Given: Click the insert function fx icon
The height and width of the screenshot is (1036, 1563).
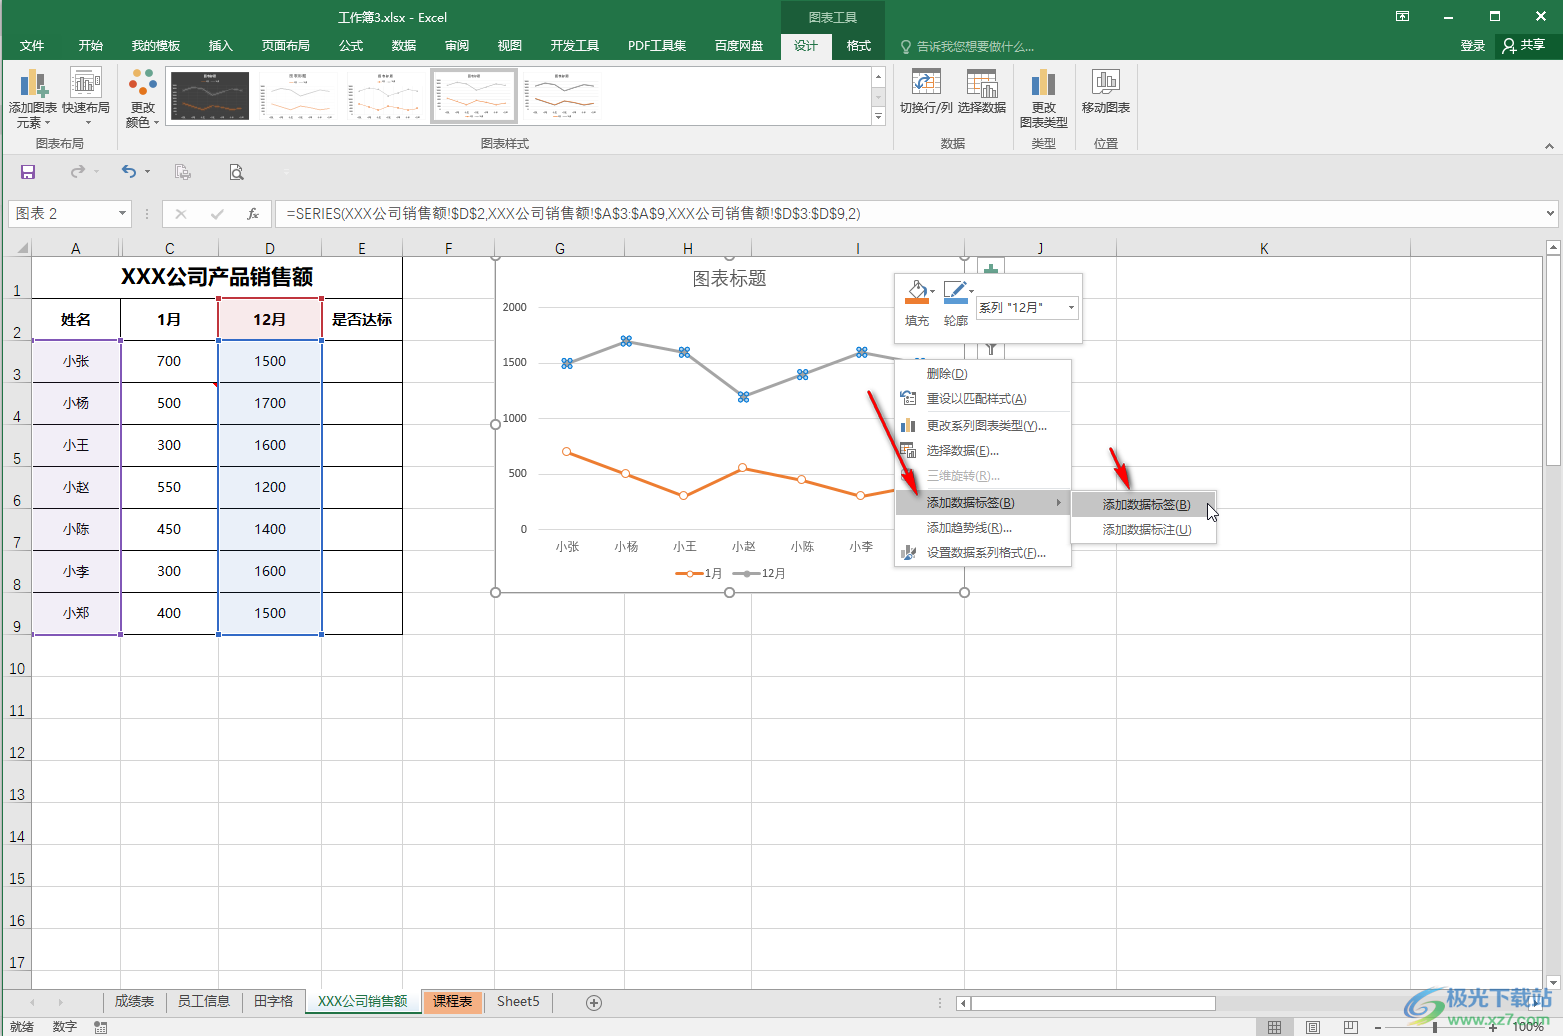Looking at the screenshot, I should coord(253,213).
